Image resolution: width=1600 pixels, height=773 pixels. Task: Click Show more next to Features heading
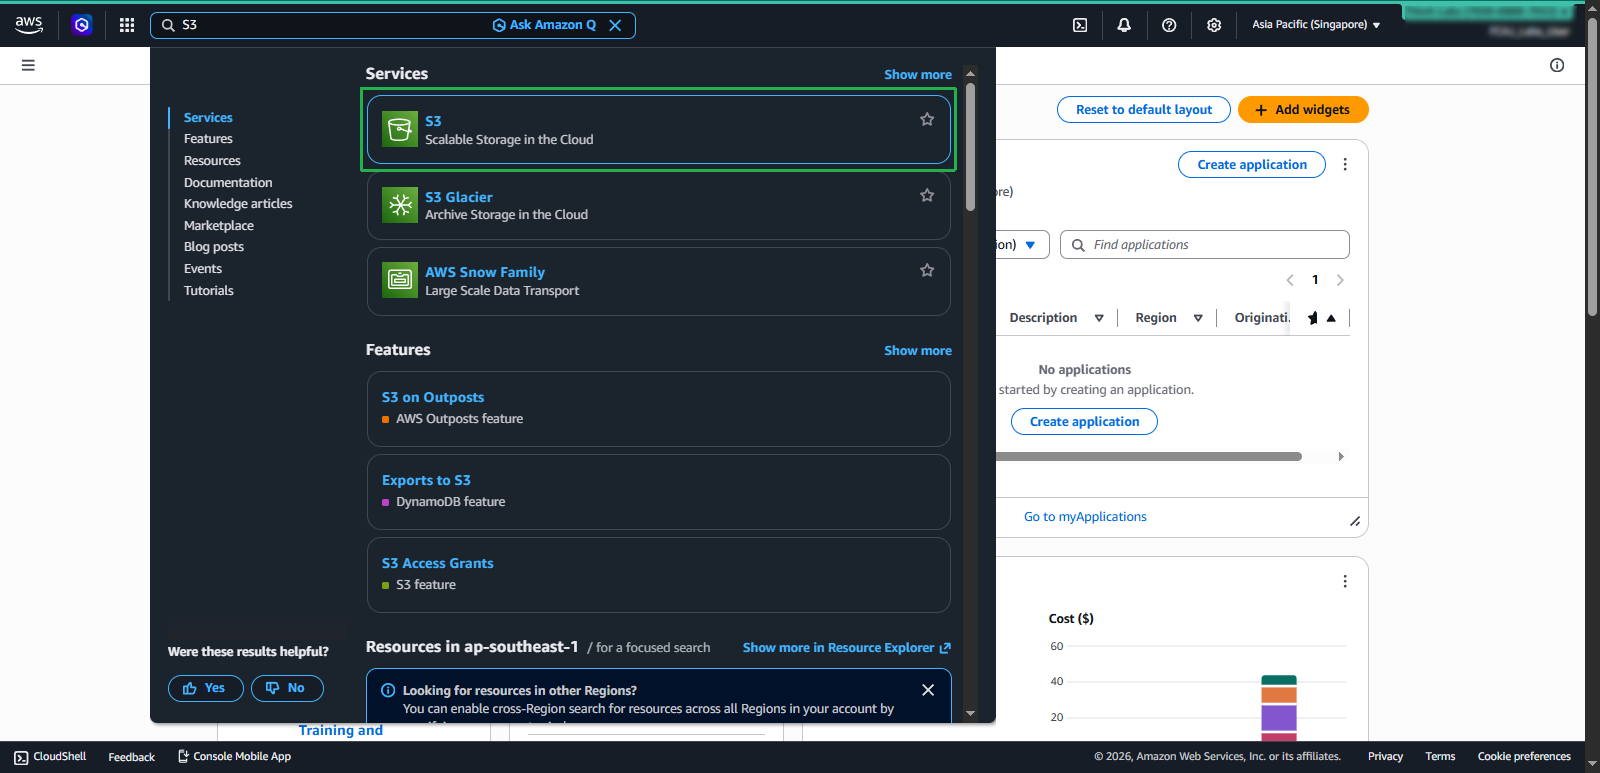(918, 351)
